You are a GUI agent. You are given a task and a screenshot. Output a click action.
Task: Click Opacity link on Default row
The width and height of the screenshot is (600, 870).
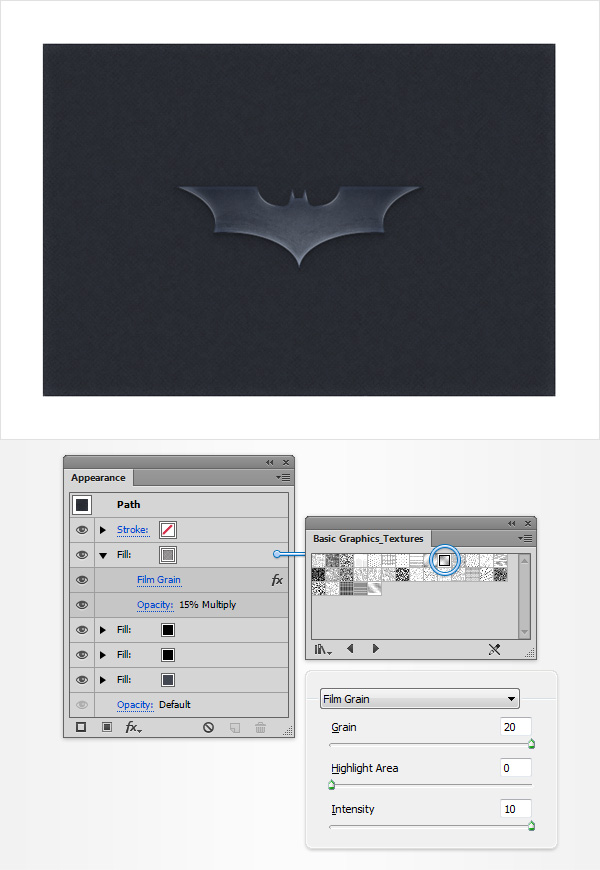135,705
